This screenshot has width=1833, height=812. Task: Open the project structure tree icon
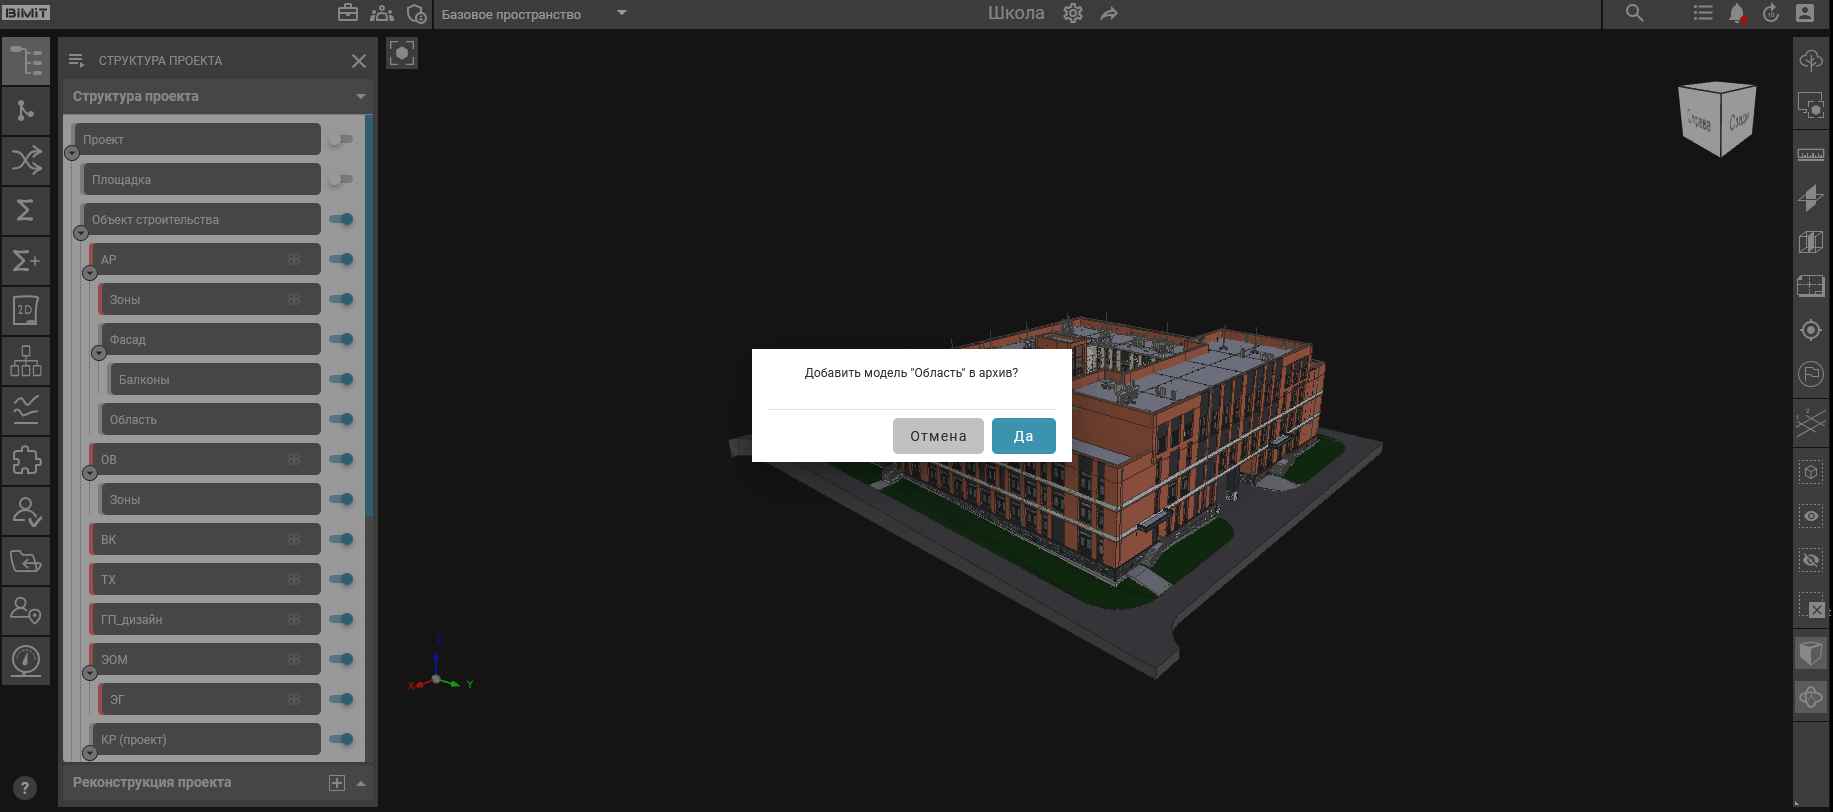26,61
